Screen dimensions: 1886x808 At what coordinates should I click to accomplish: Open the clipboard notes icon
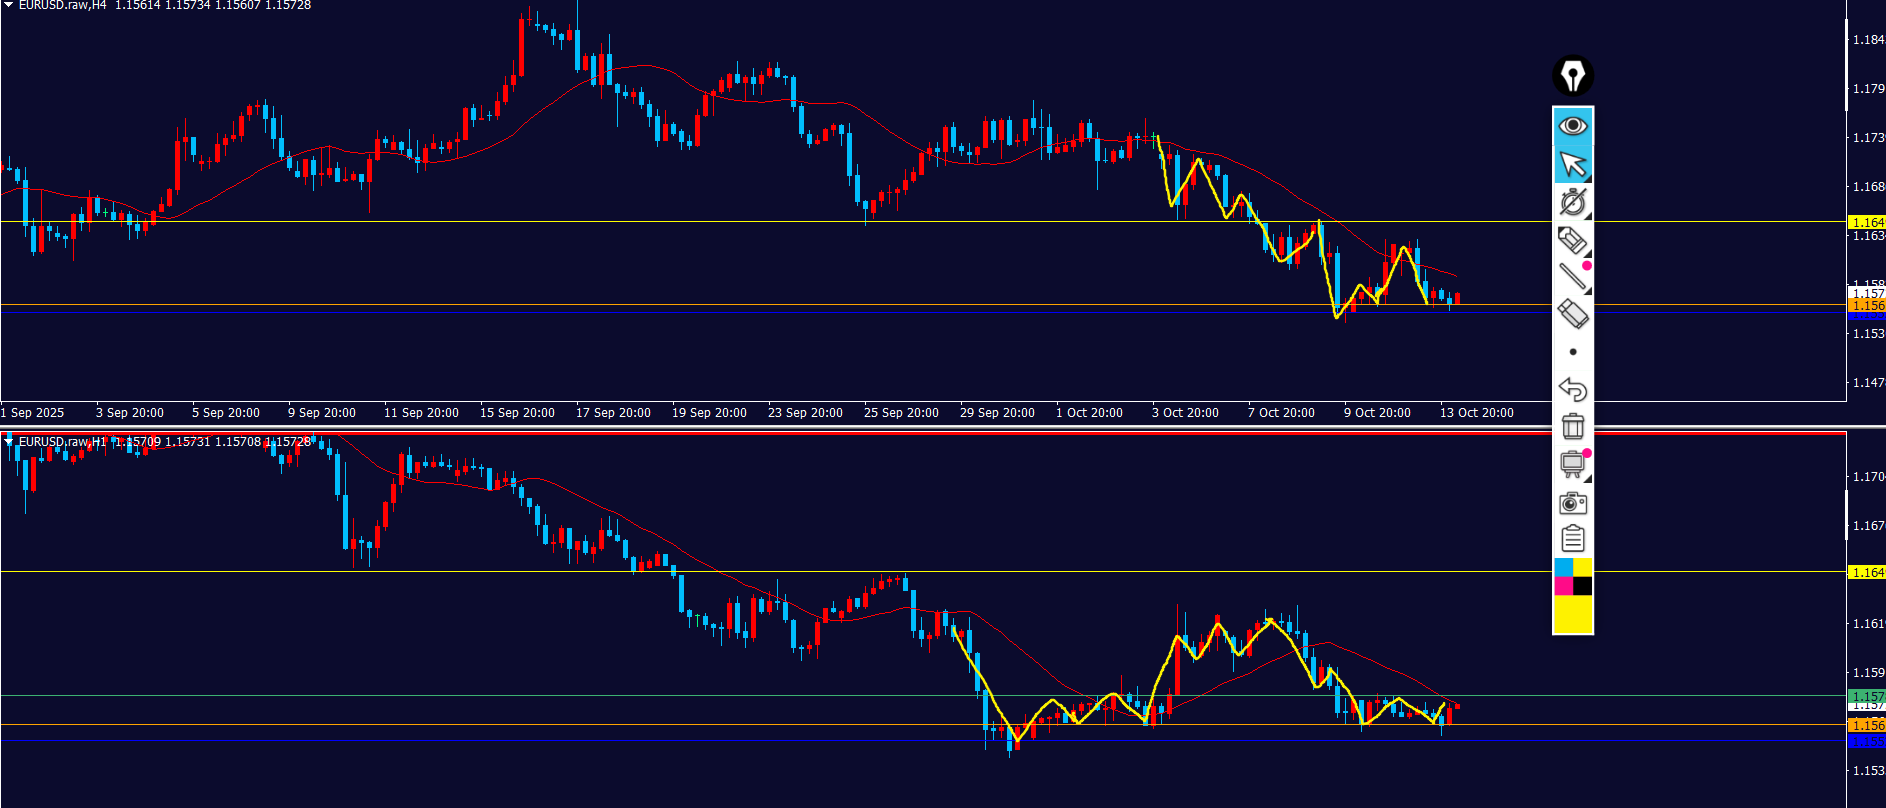tap(1572, 539)
